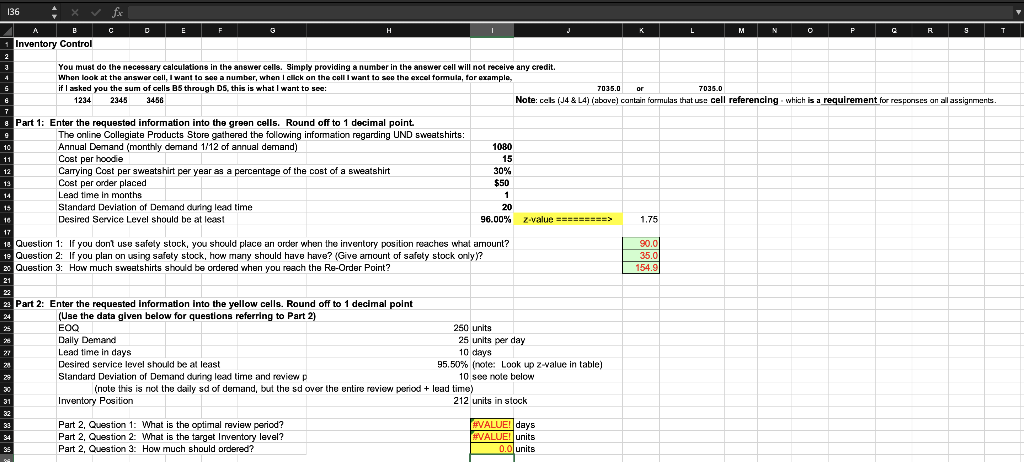1024x462 pixels.
Task: Click the 'Part 2: Enter the requested information' heading
Action: click(214, 304)
